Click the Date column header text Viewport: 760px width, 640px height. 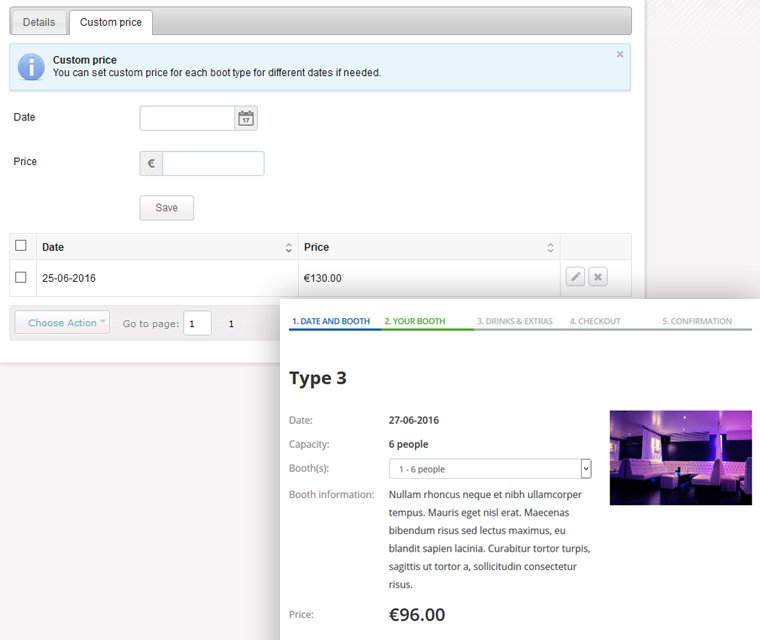coord(53,247)
